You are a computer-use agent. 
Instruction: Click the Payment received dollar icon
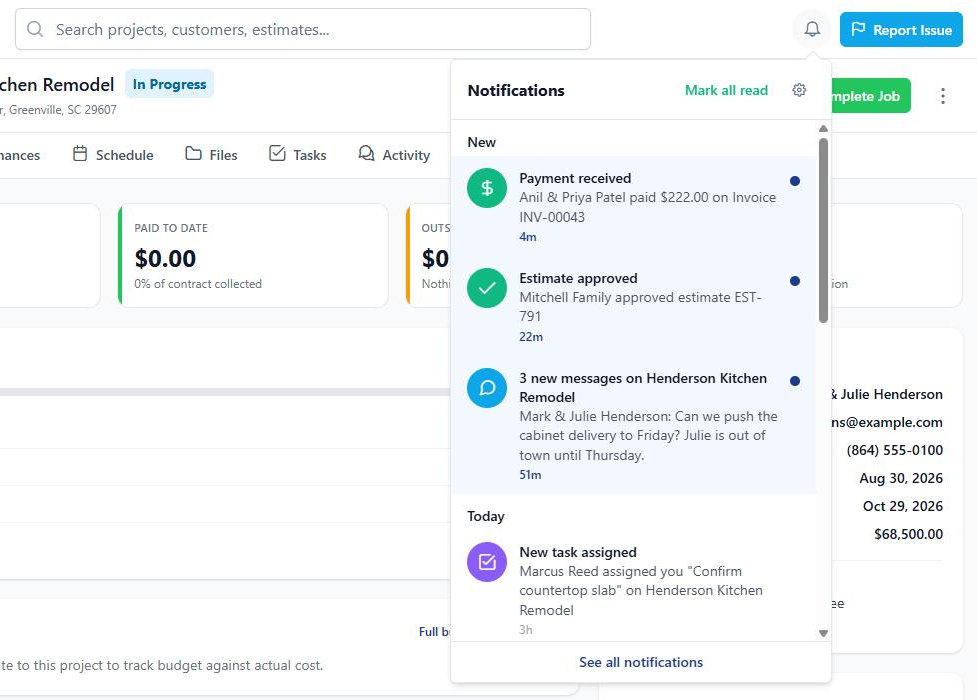pyautogui.click(x=487, y=188)
